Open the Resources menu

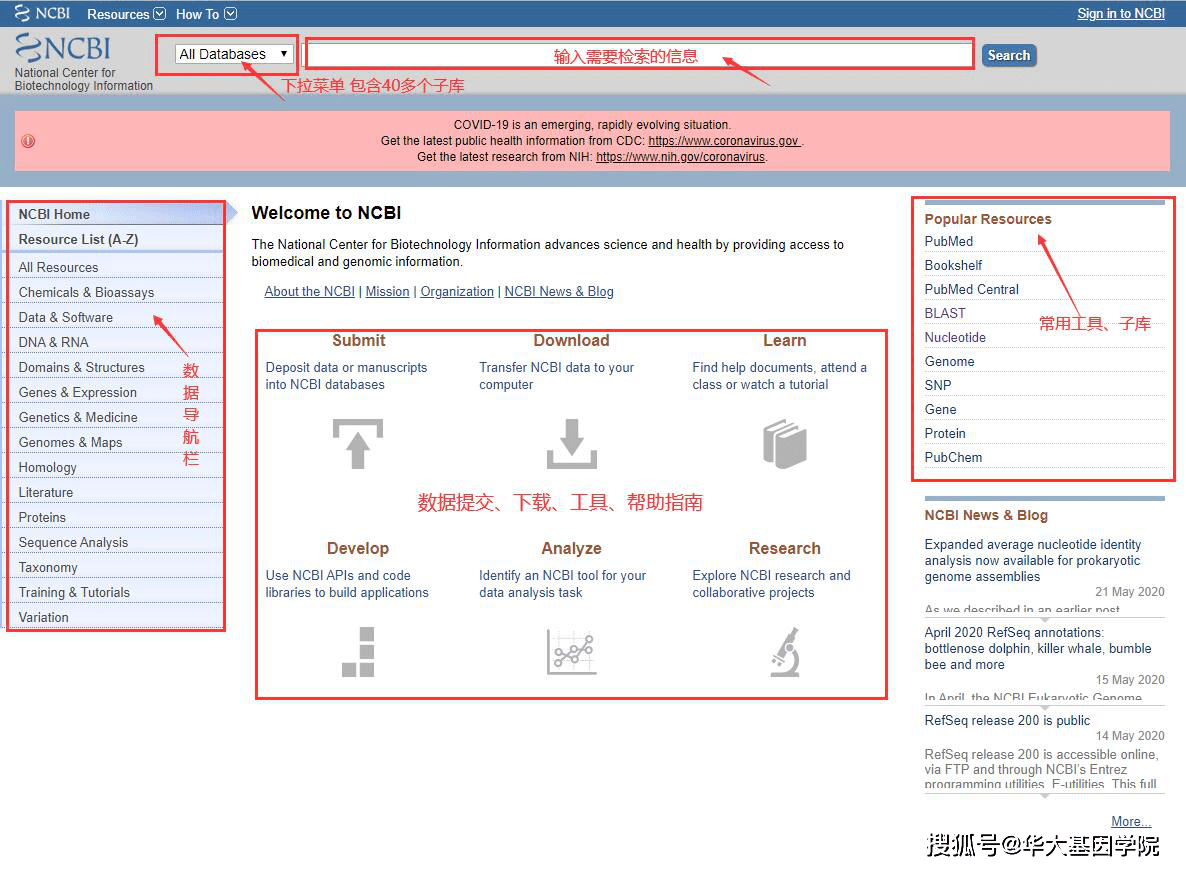click(125, 13)
